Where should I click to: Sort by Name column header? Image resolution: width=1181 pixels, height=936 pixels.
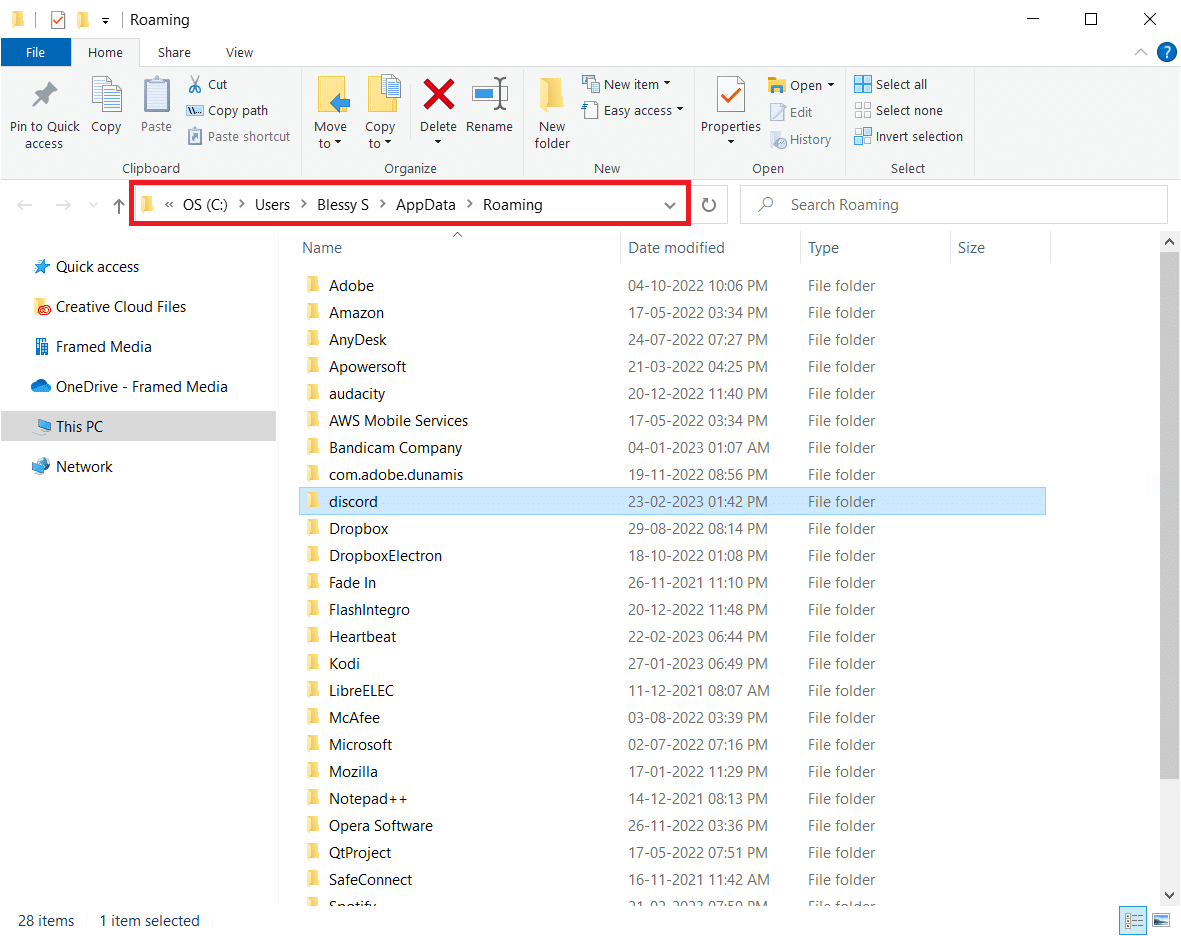[322, 248]
